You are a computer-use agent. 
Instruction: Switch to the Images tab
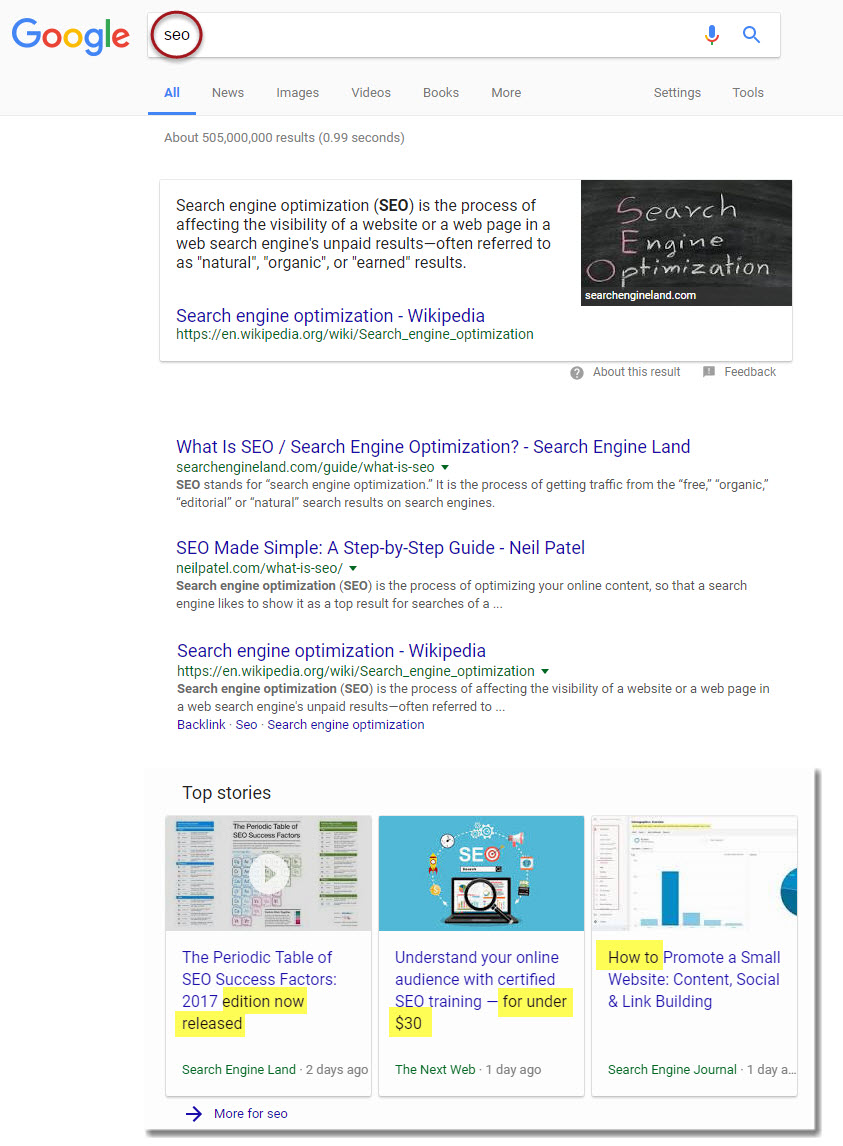coord(298,93)
